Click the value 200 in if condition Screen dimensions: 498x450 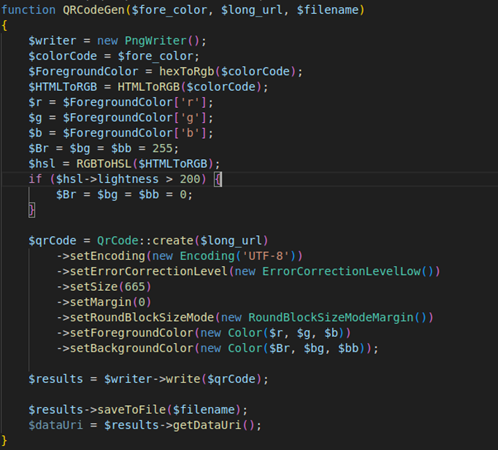pyautogui.click(x=190, y=179)
